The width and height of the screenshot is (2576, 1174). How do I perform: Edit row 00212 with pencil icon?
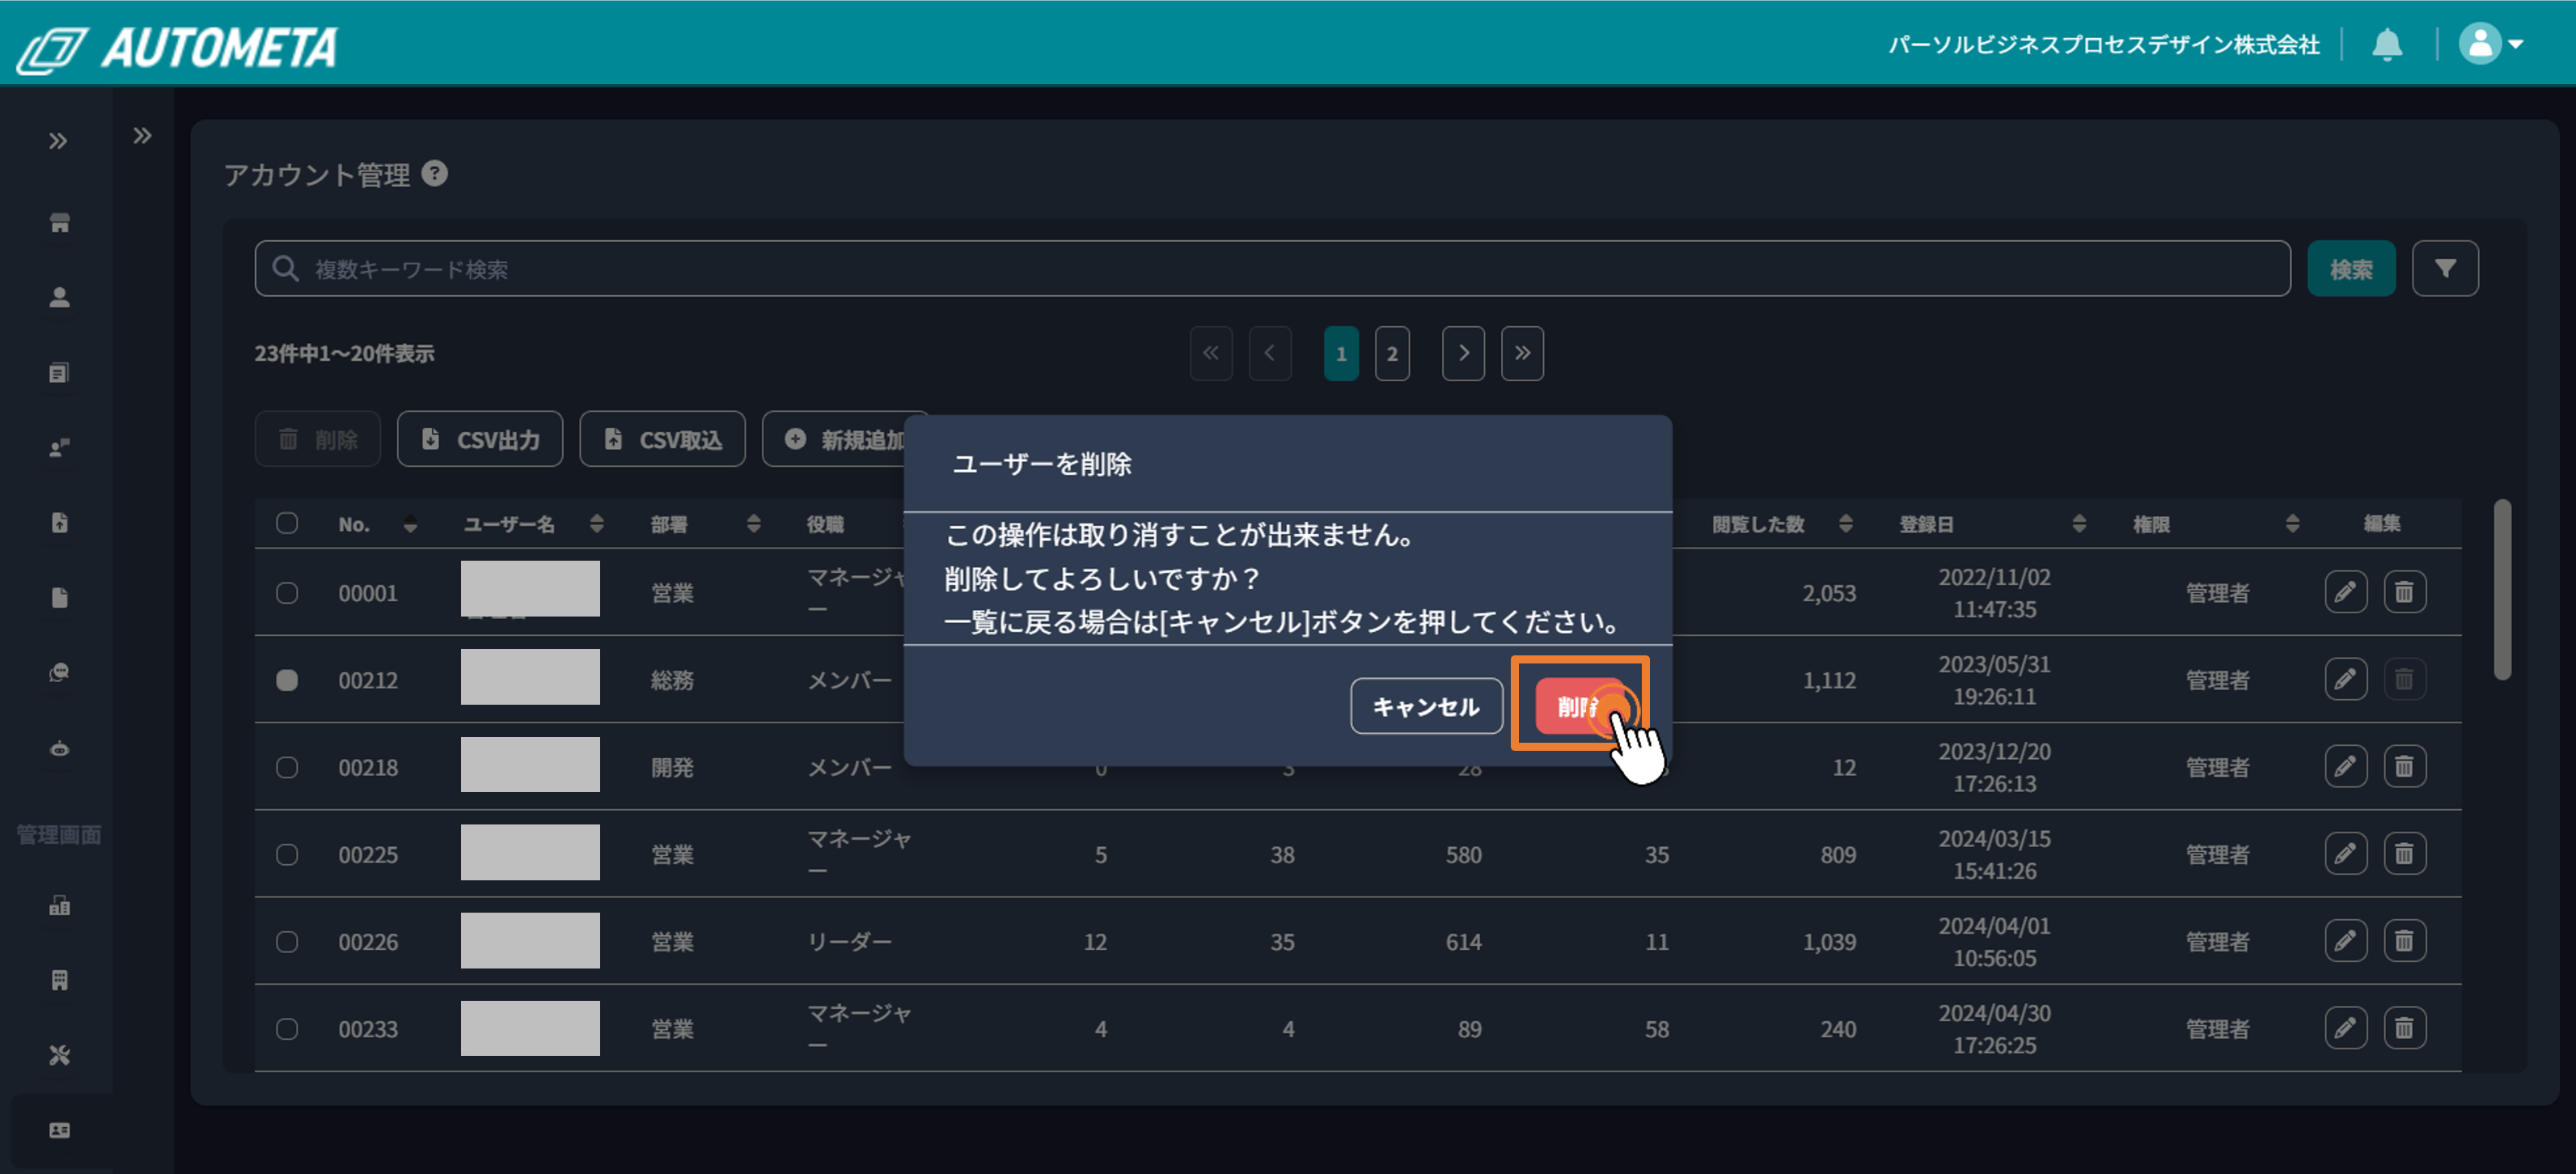[x=2345, y=679]
